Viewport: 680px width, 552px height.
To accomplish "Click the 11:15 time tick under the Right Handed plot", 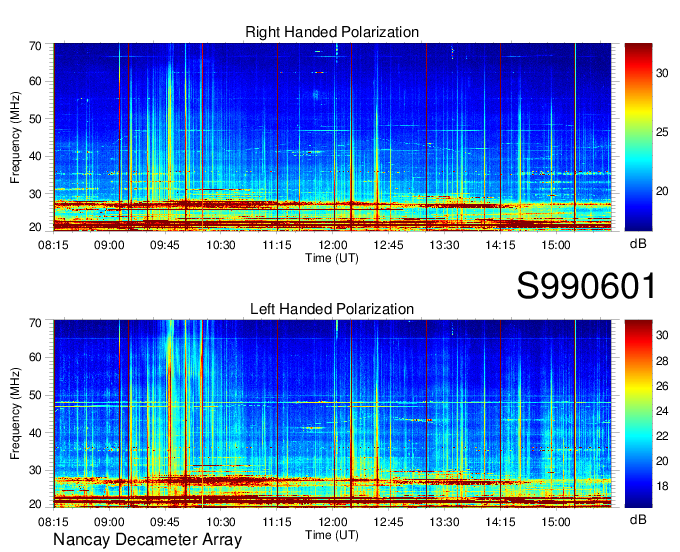I will (x=277, y=245).
